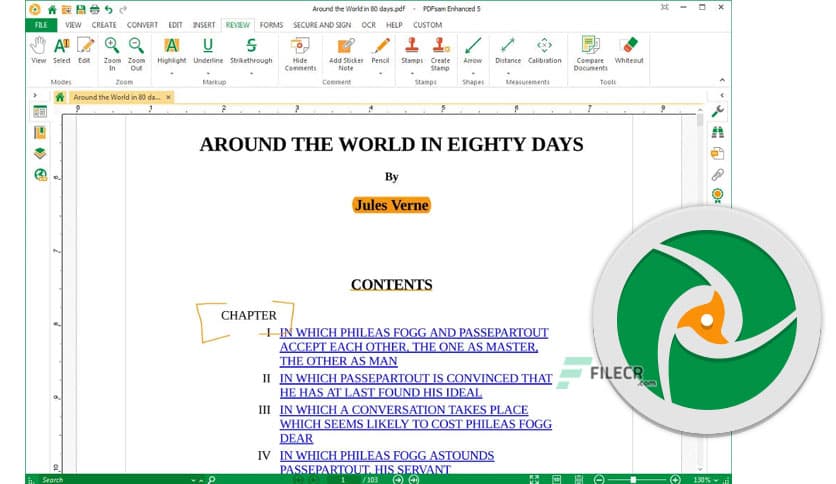Open the Bookmarks panel in left sidebar
The width and height of the screenshot is (836, 484).
(x=40, y=132)
